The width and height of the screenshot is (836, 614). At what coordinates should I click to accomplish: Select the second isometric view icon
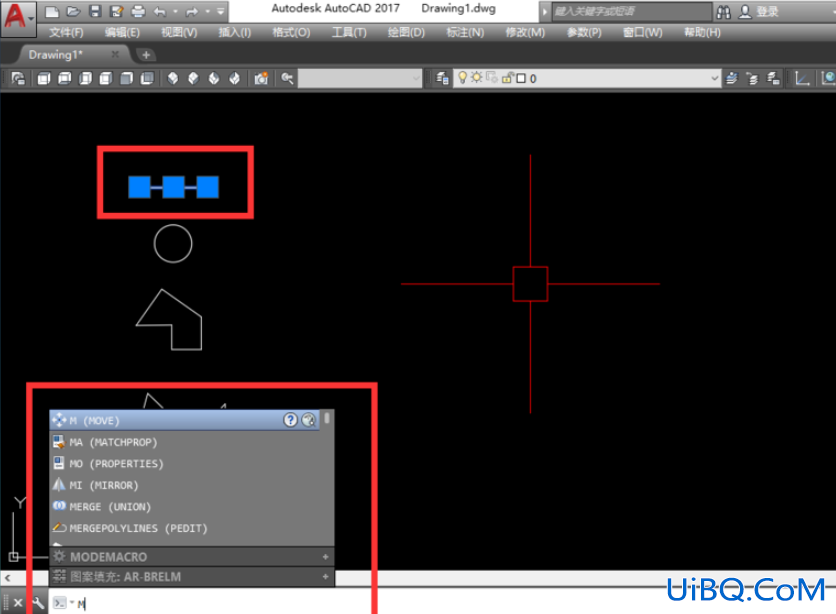194,78
